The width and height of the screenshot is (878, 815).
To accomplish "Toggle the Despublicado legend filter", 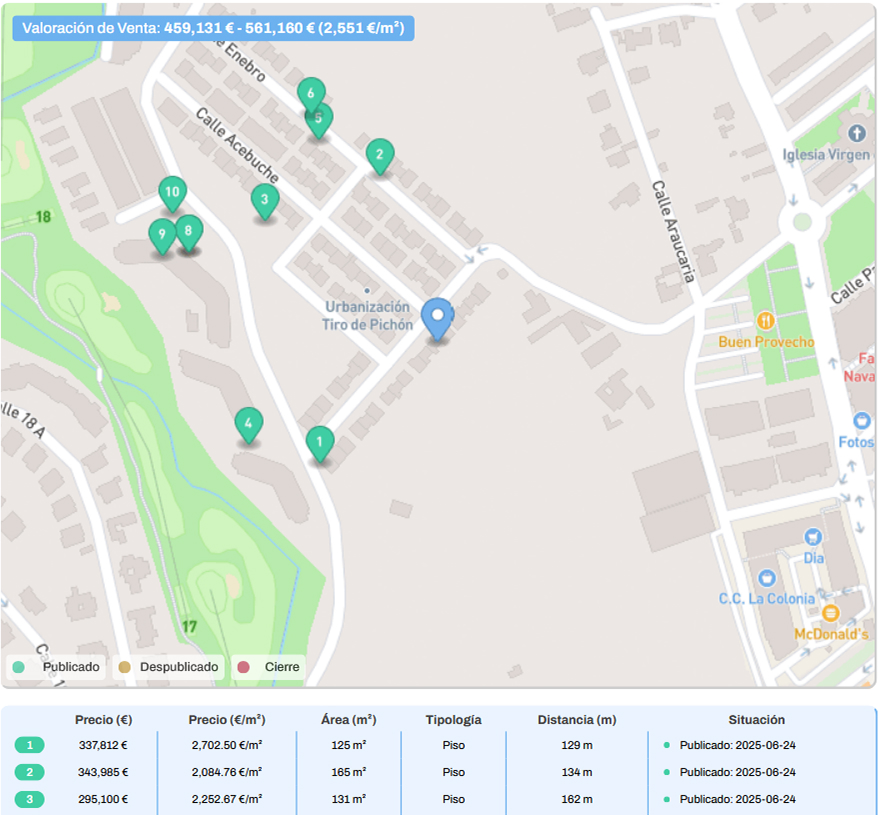I will [x=167, y=667].
